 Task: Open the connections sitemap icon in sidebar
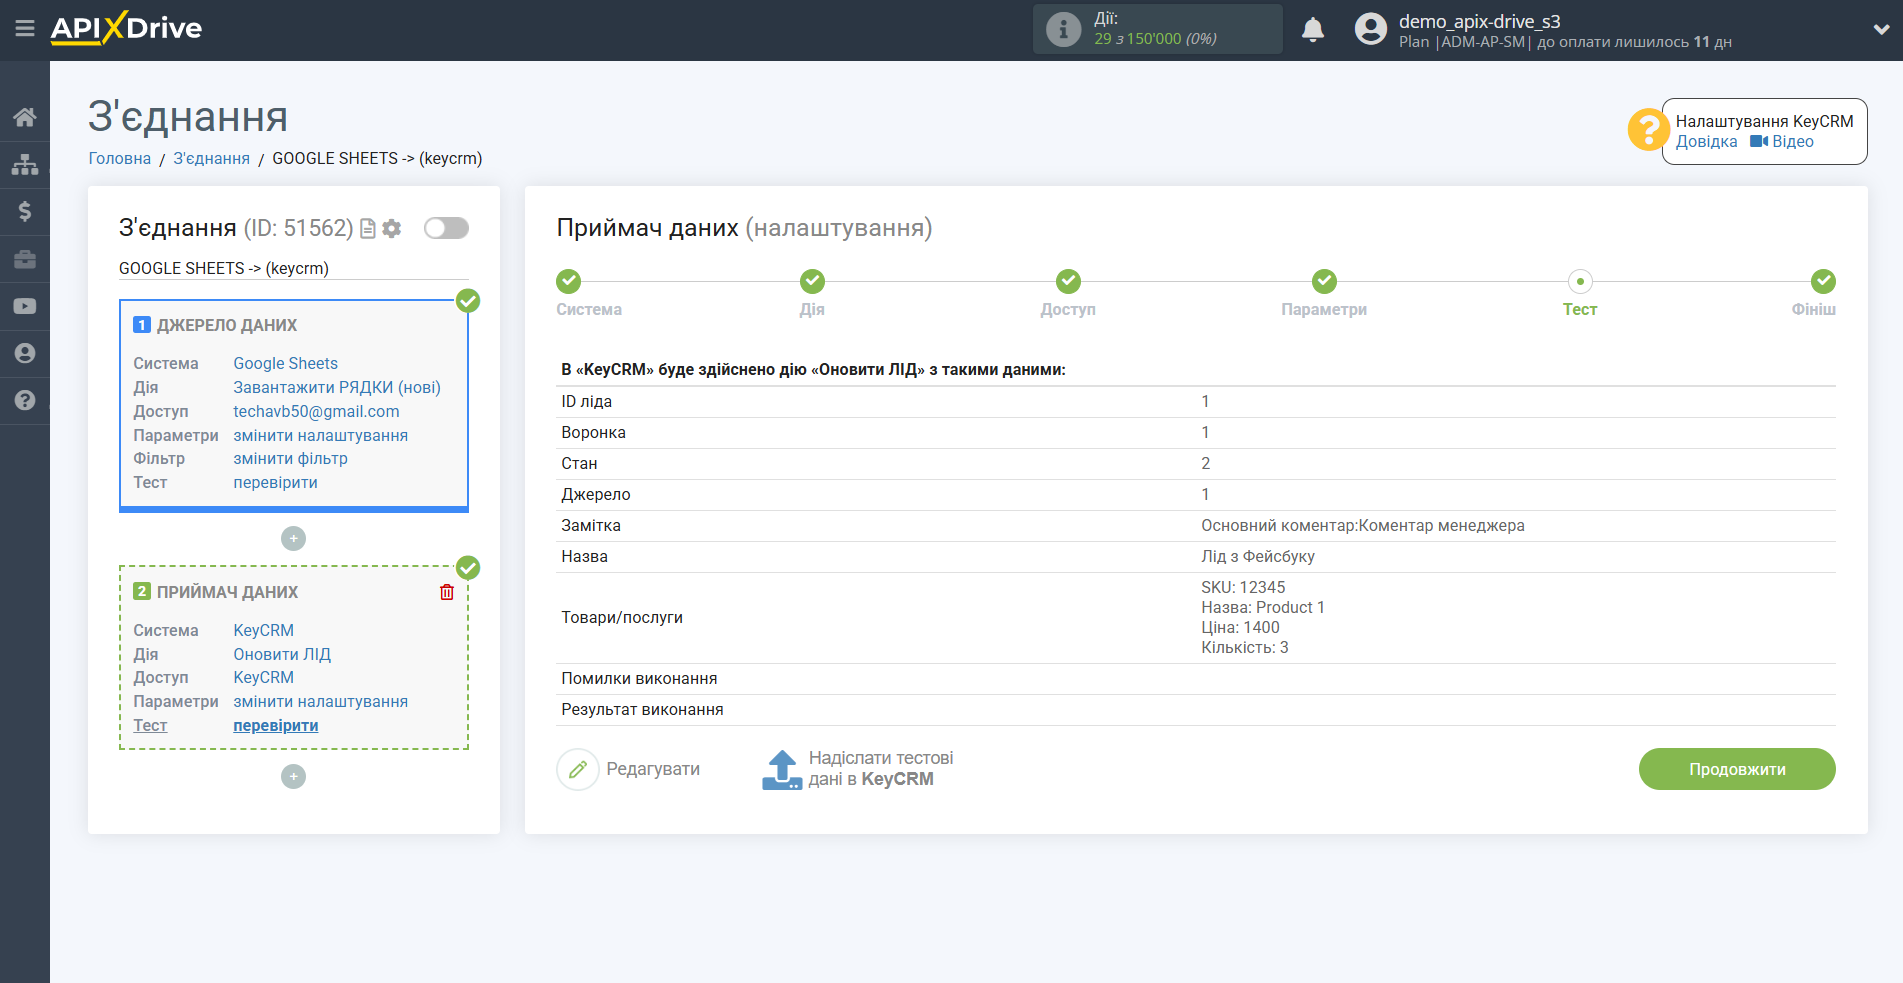(x=25, y=164)
